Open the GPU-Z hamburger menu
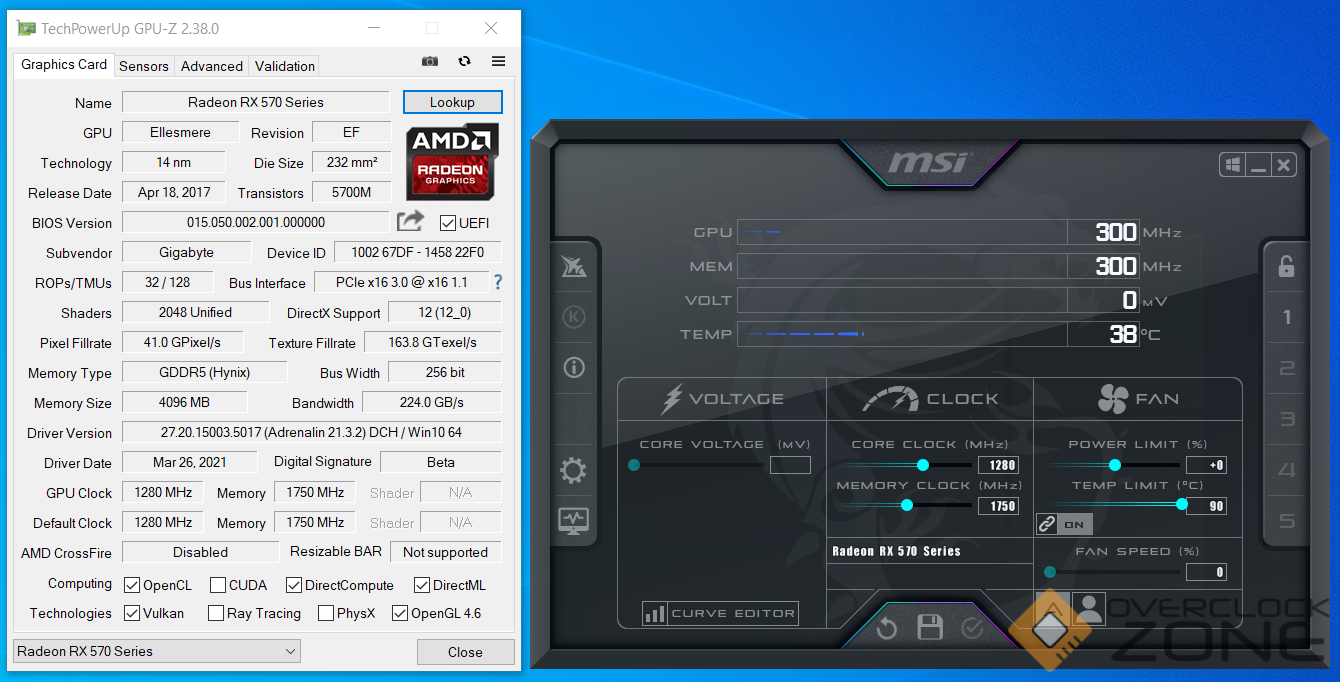Viewport: 1340px width, 682px height. 498,61
